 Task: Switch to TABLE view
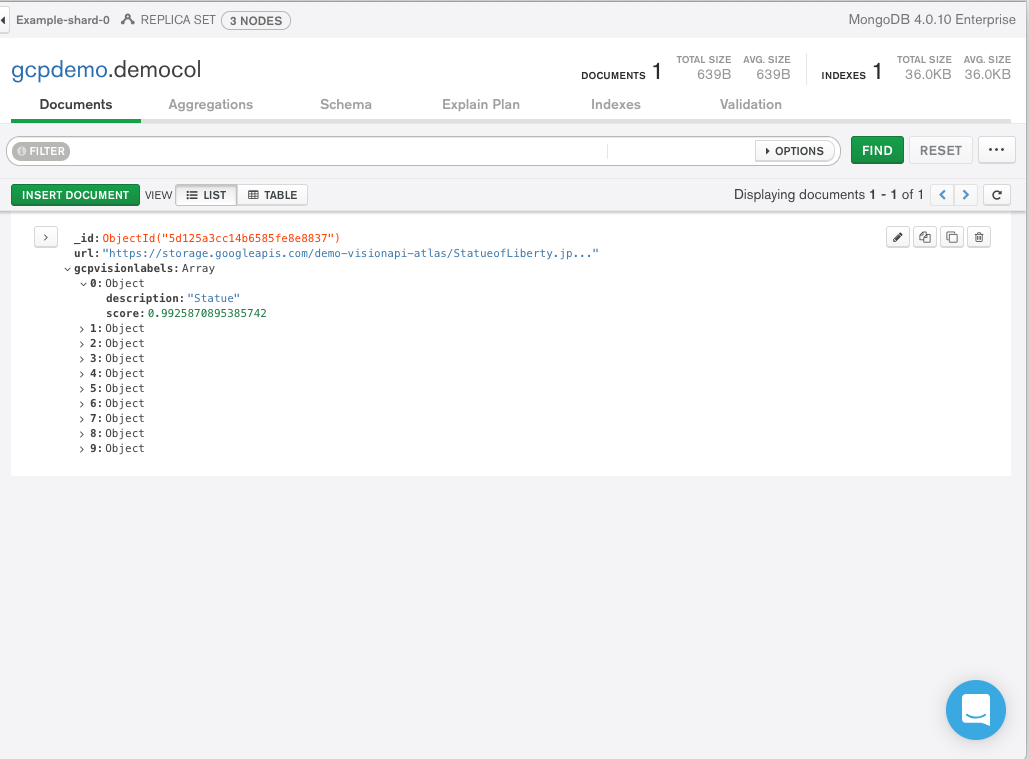(272, 195)
